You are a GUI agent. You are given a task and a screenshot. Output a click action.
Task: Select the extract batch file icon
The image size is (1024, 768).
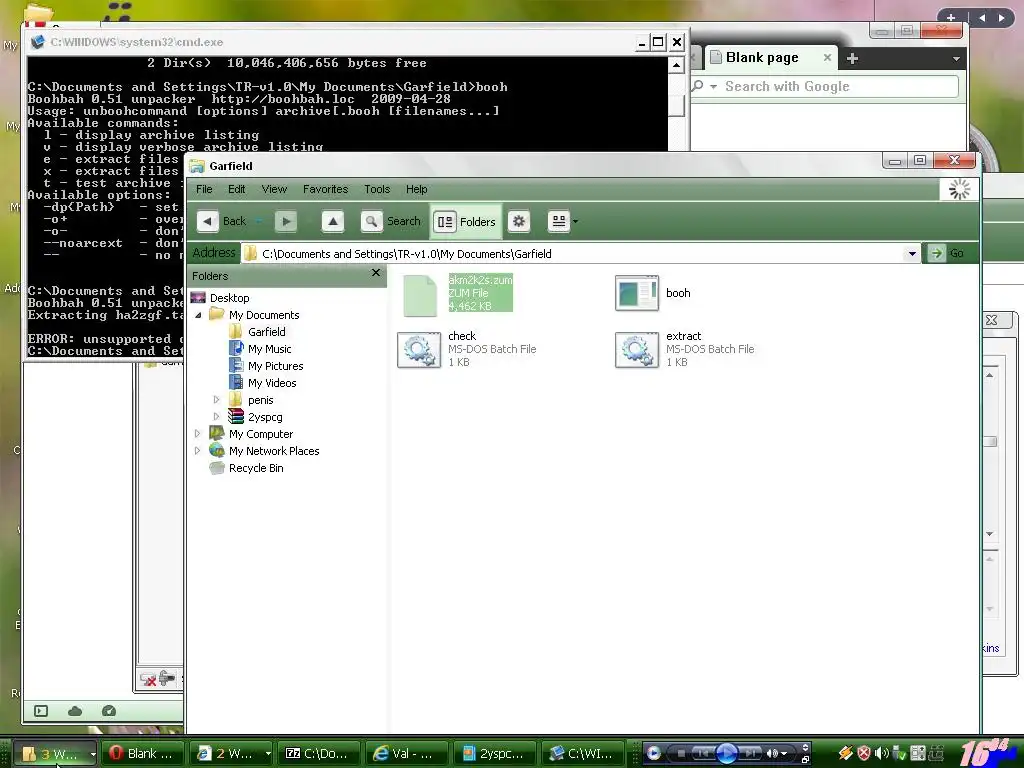pos(637,349)
